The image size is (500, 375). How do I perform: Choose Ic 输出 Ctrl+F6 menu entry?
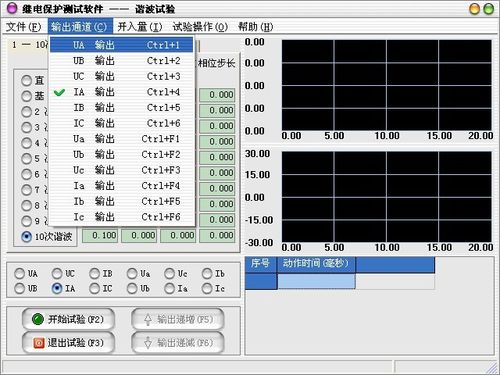click(x=122, y=217)
